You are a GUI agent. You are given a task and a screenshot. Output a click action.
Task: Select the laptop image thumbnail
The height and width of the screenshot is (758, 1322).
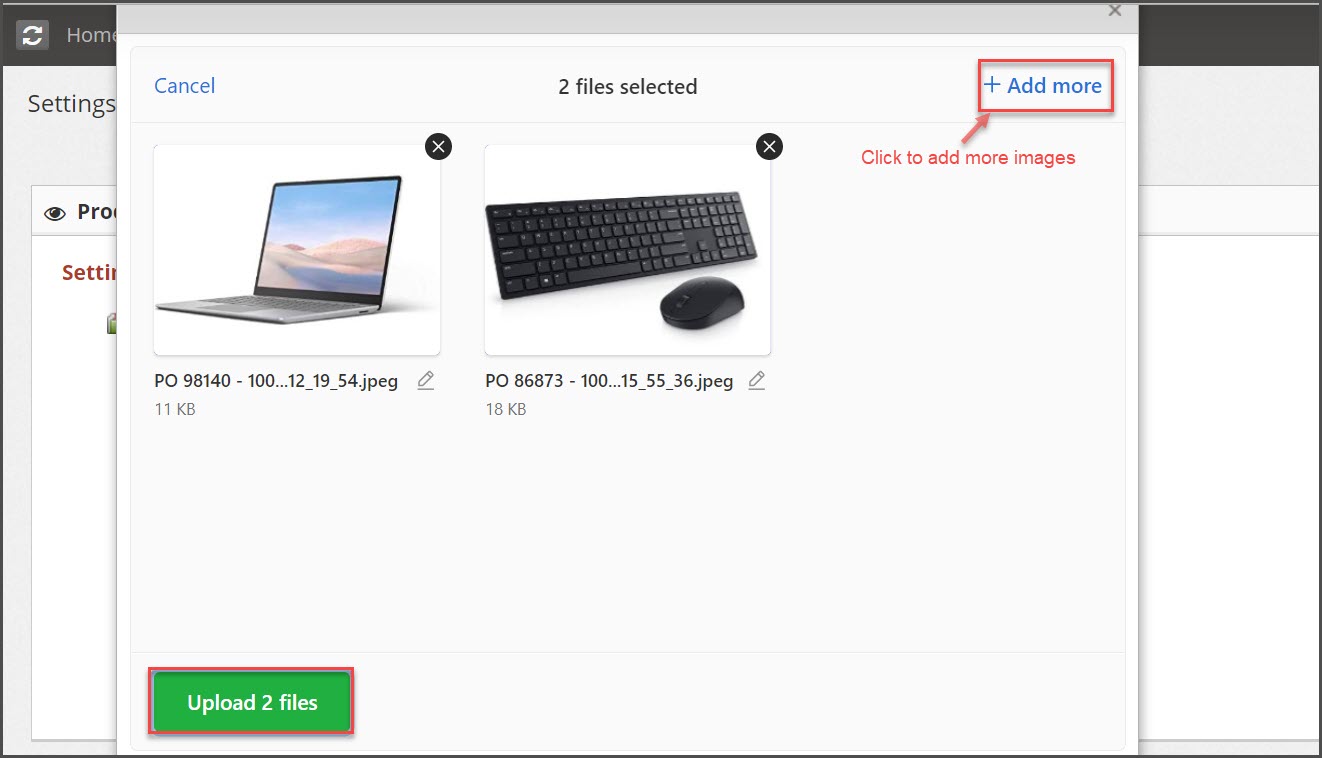tap(297, 250)
